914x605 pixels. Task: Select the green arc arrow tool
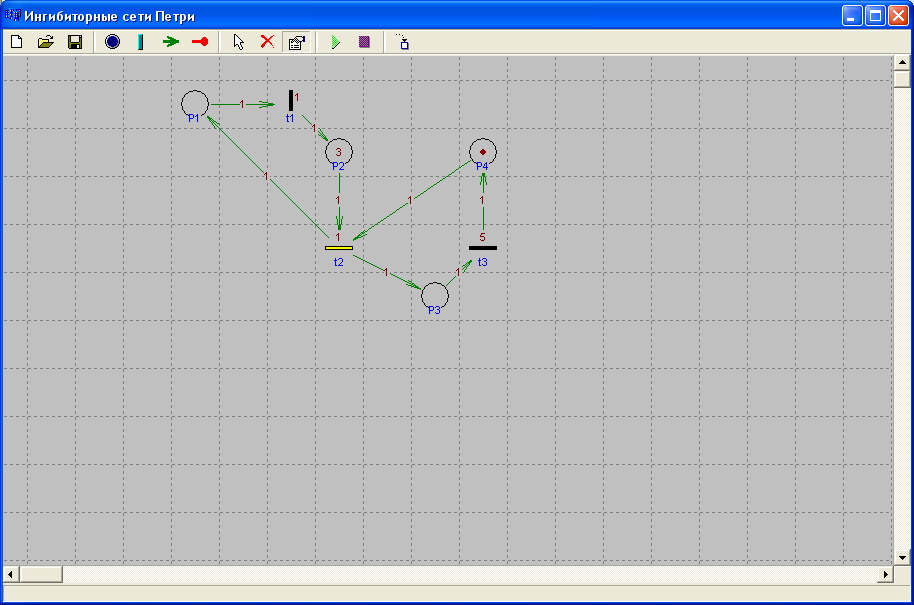(x=171, y=42)
